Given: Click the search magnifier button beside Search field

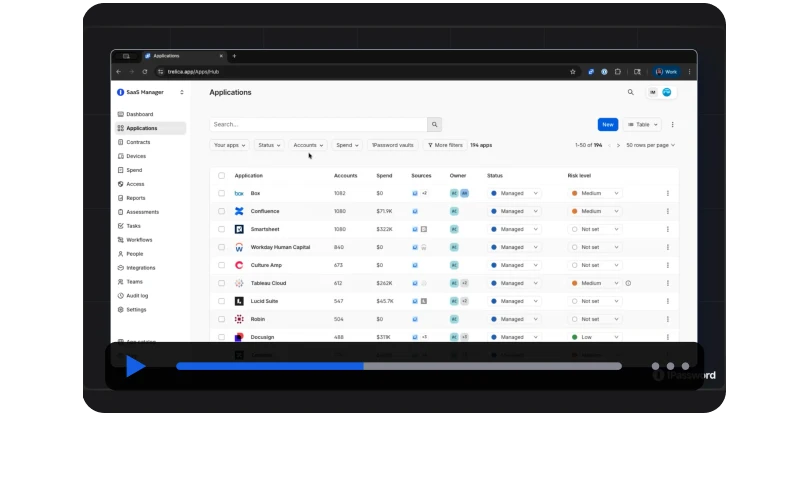Looking at the screenshot, I should pyautogui.click(x=434, y=124).
